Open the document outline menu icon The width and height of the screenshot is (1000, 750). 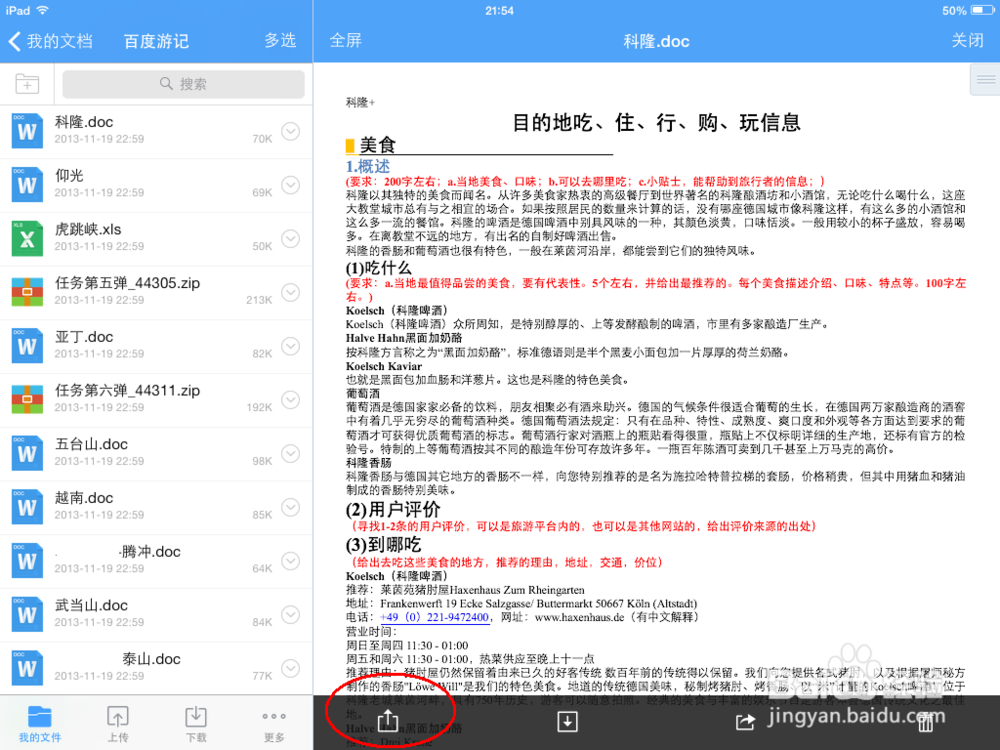tap(985, 80)
